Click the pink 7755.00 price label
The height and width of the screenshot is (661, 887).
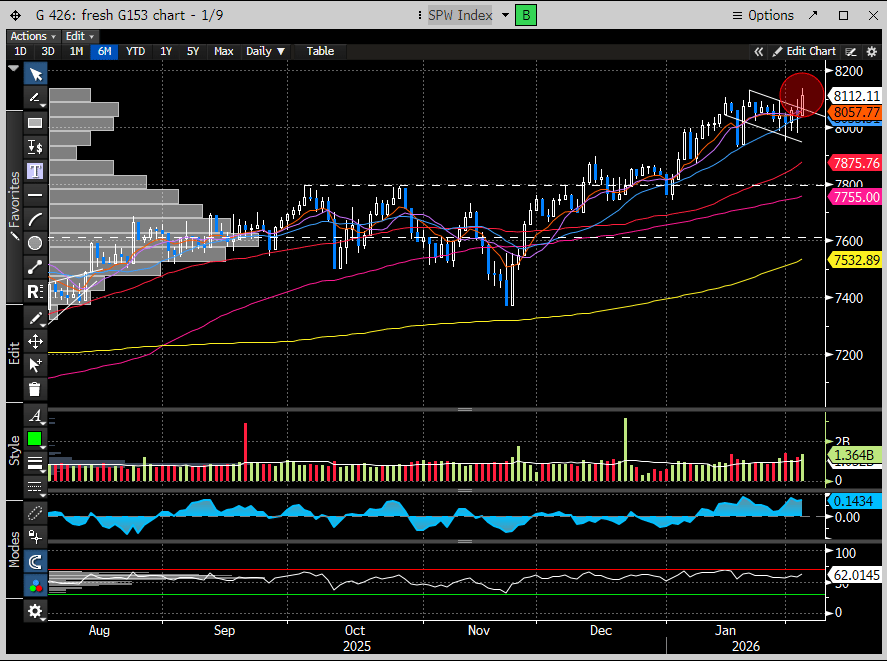(x=856, y=197)
